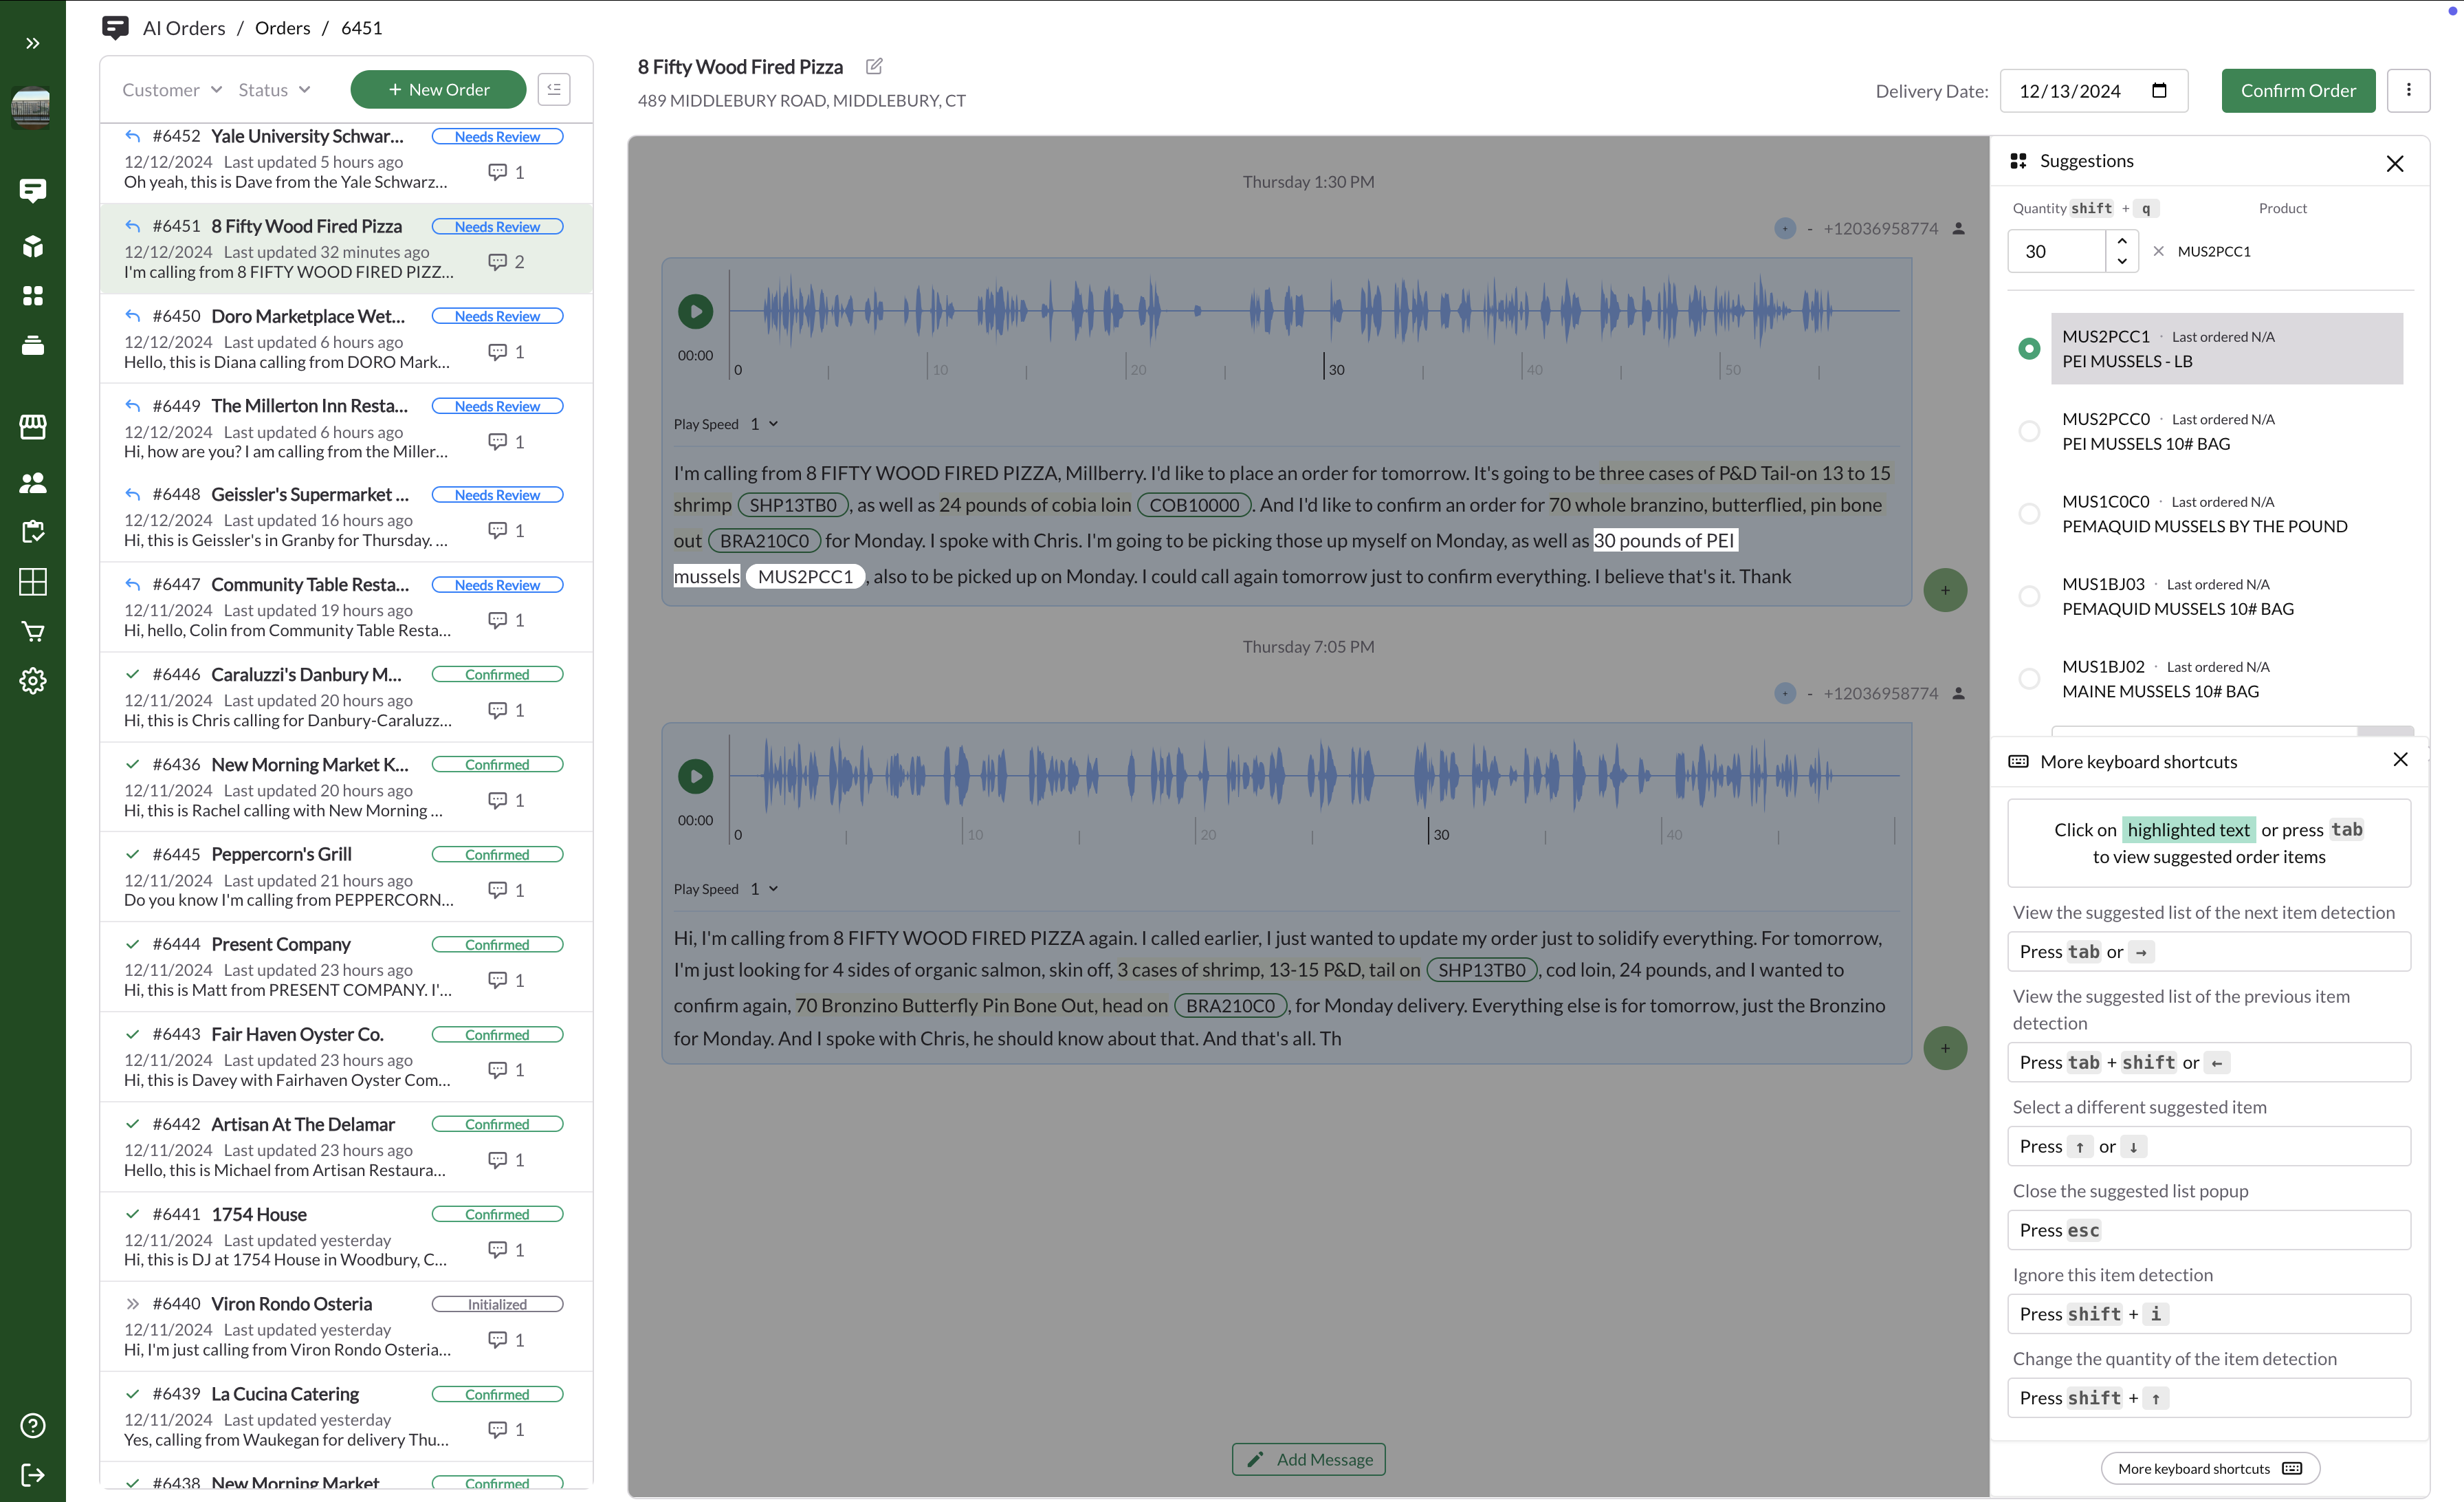This screenshot has height=1502, width=2464.
Task: Select MUS2PCC0 PEI MUSSELS 10# BAG radio
Action: pyautogui.click(x=2029, y=431)
